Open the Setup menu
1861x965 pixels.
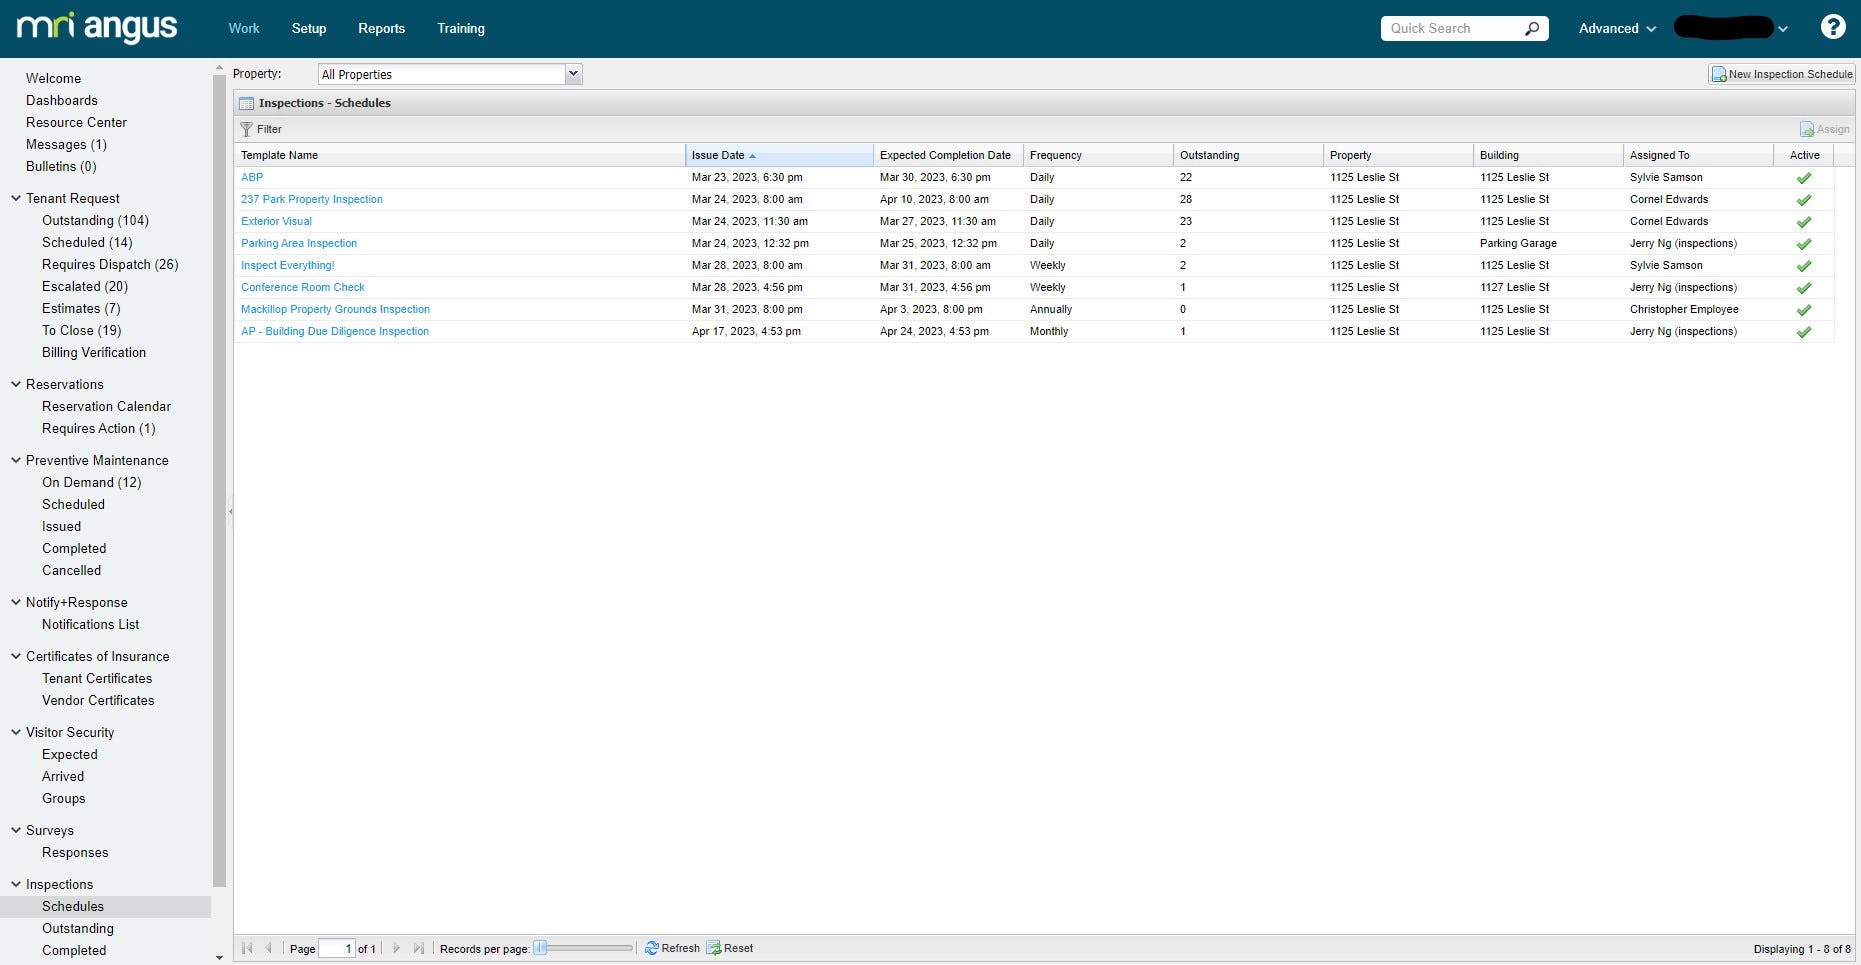(x=308, y=28)
